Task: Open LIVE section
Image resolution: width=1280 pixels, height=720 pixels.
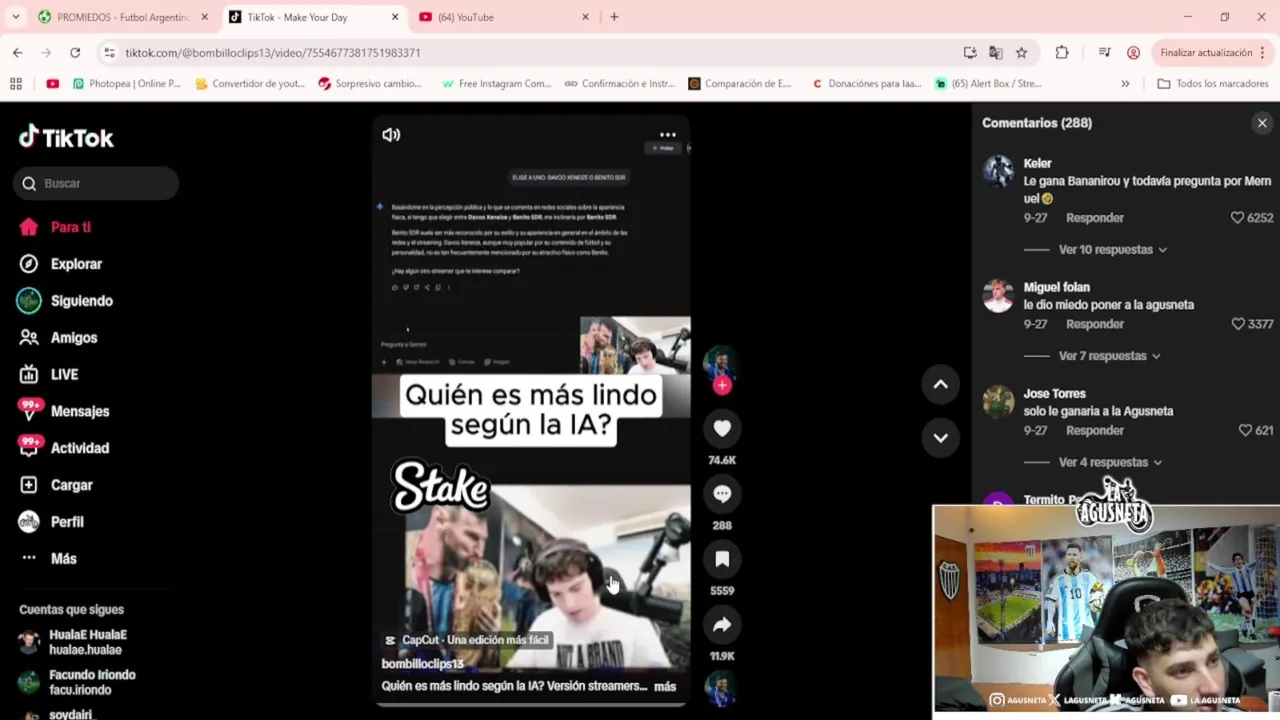Action: [x=49, y=374]
